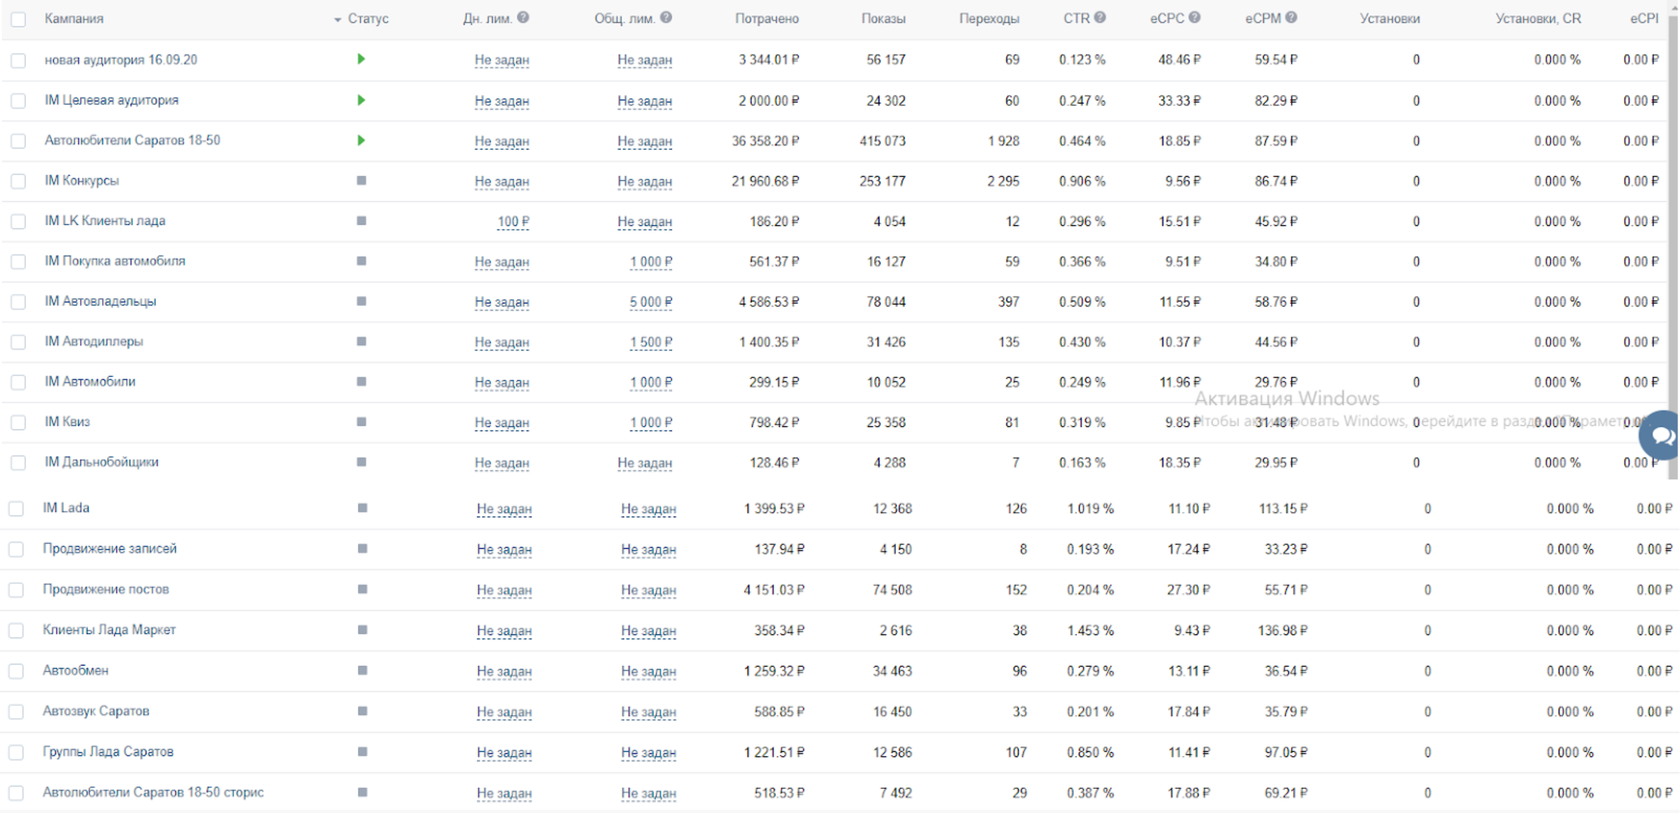Image resolution: width=1680 pixels, height=813 pixels.
Task: Sort table by Потрачено column
Action: pyautogui.click(x=766, y=19)
